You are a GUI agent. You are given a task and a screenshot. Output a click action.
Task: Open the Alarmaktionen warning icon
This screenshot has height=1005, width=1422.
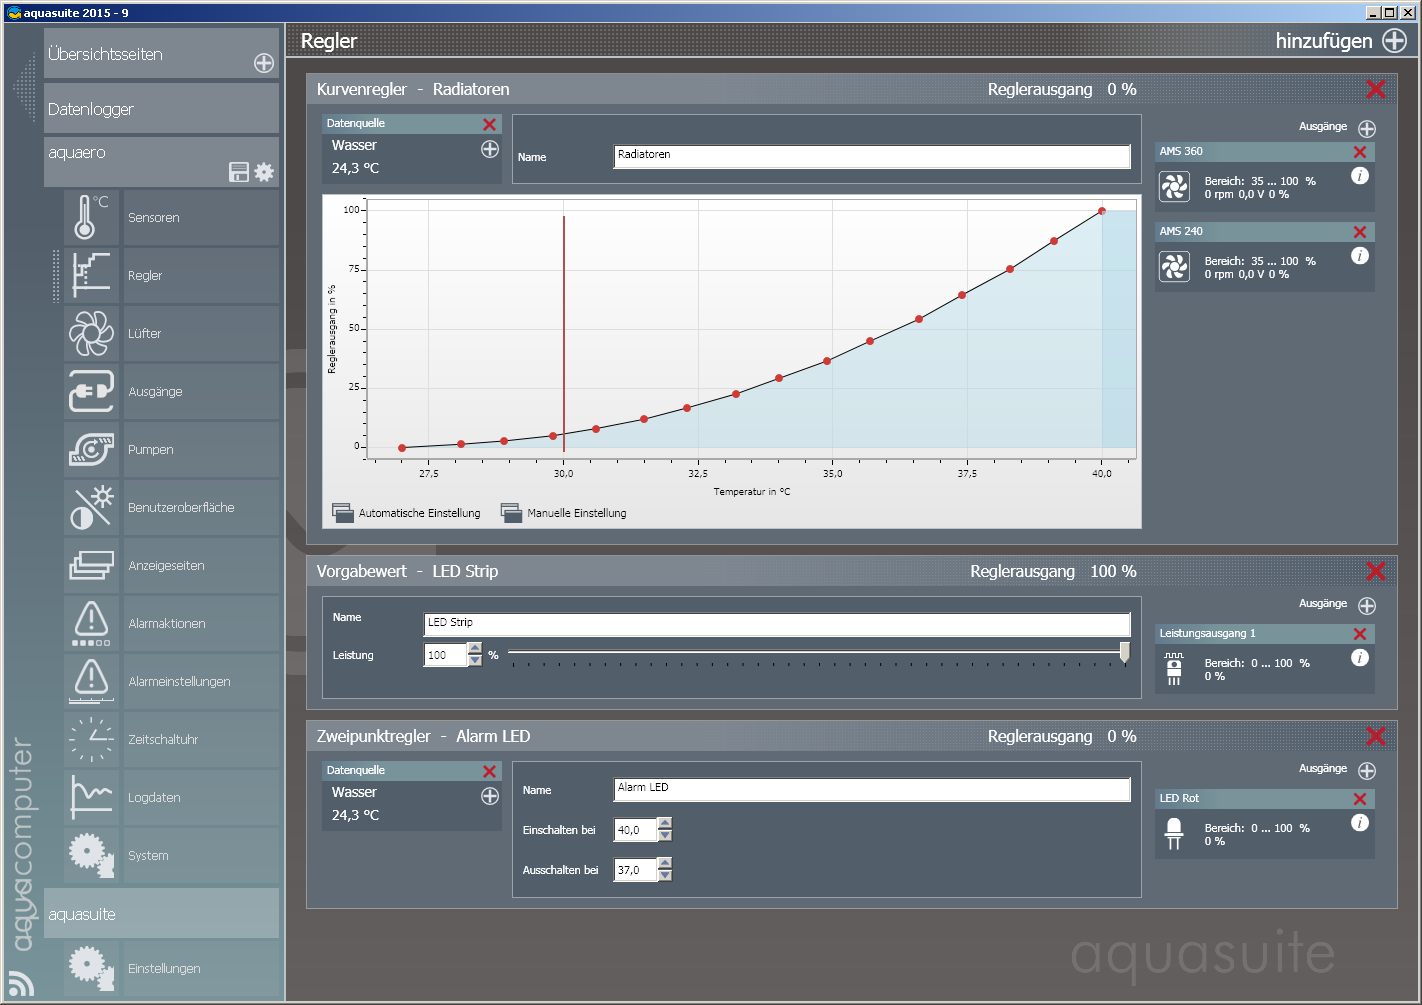(x=91, y=623)
